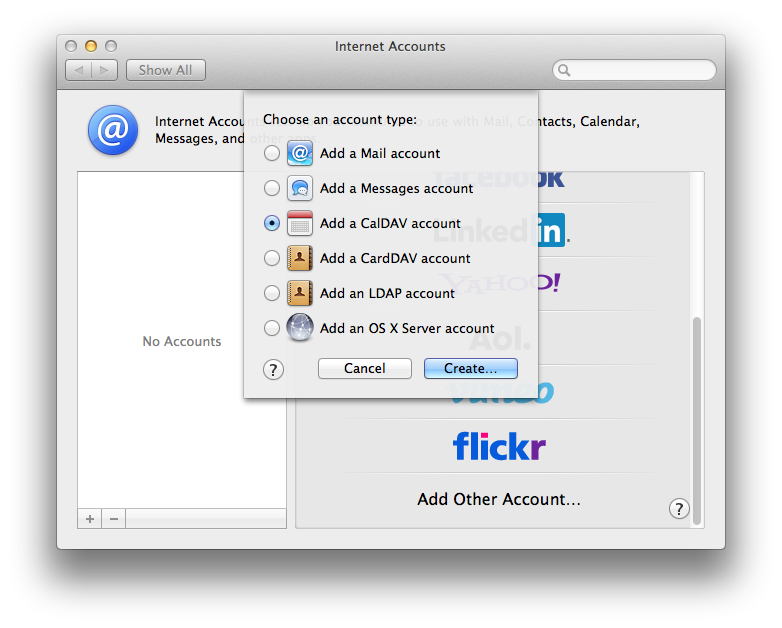Image resolution: width=782 pixels, height=628 pixels.
Task: Click the large Internet Accounts @ icon
Action: (113, 130)
